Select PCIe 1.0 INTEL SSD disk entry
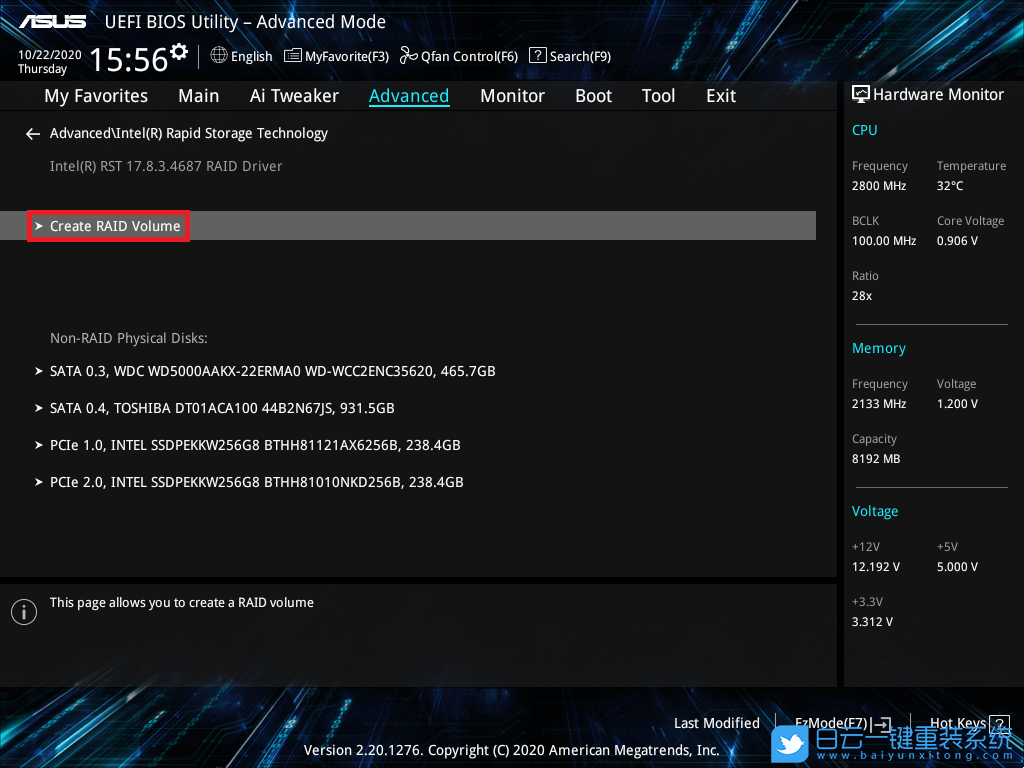 pos(255,445)
